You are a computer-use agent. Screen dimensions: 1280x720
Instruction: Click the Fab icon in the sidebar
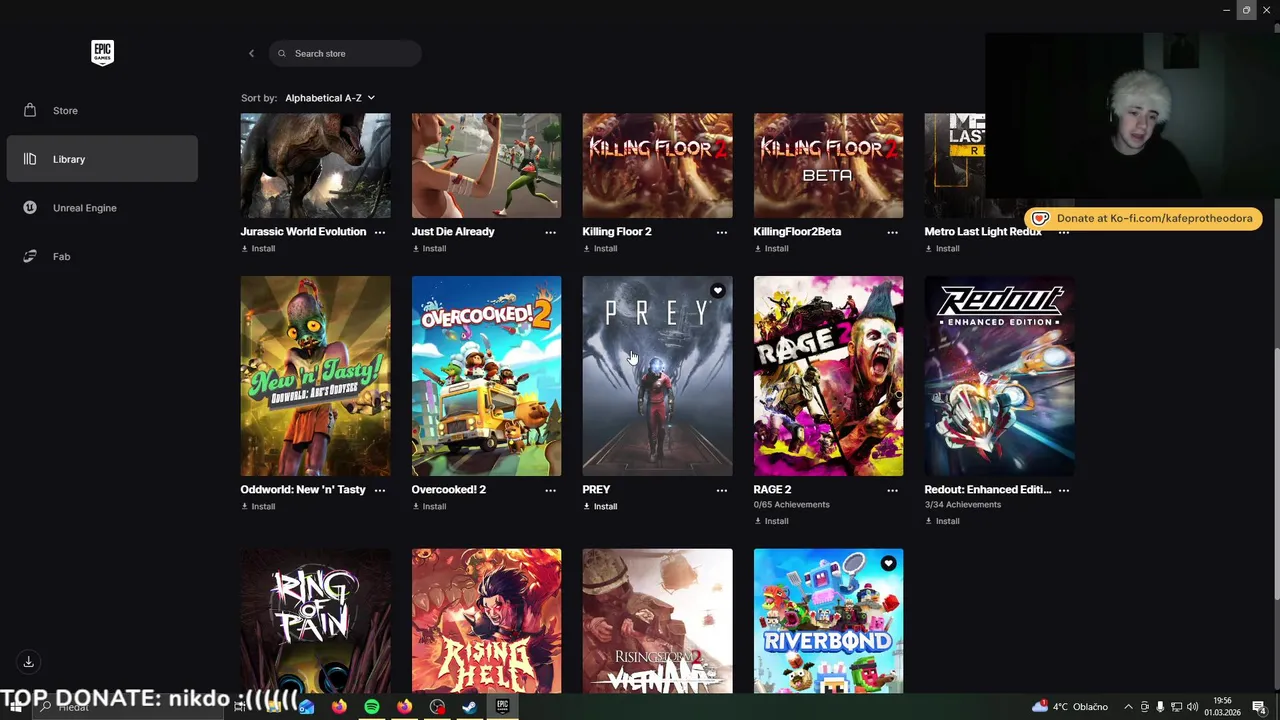pos(30,256)
